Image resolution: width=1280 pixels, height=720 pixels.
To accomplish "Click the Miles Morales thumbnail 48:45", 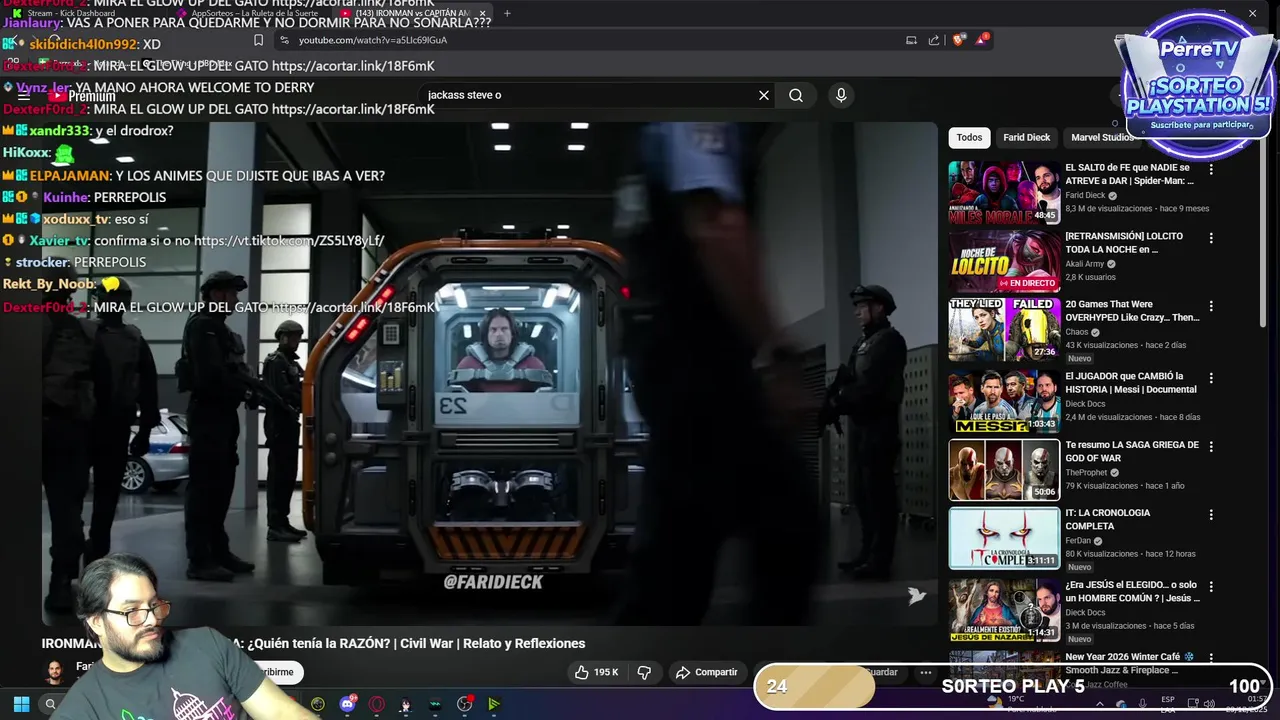I will [1004, 193].
